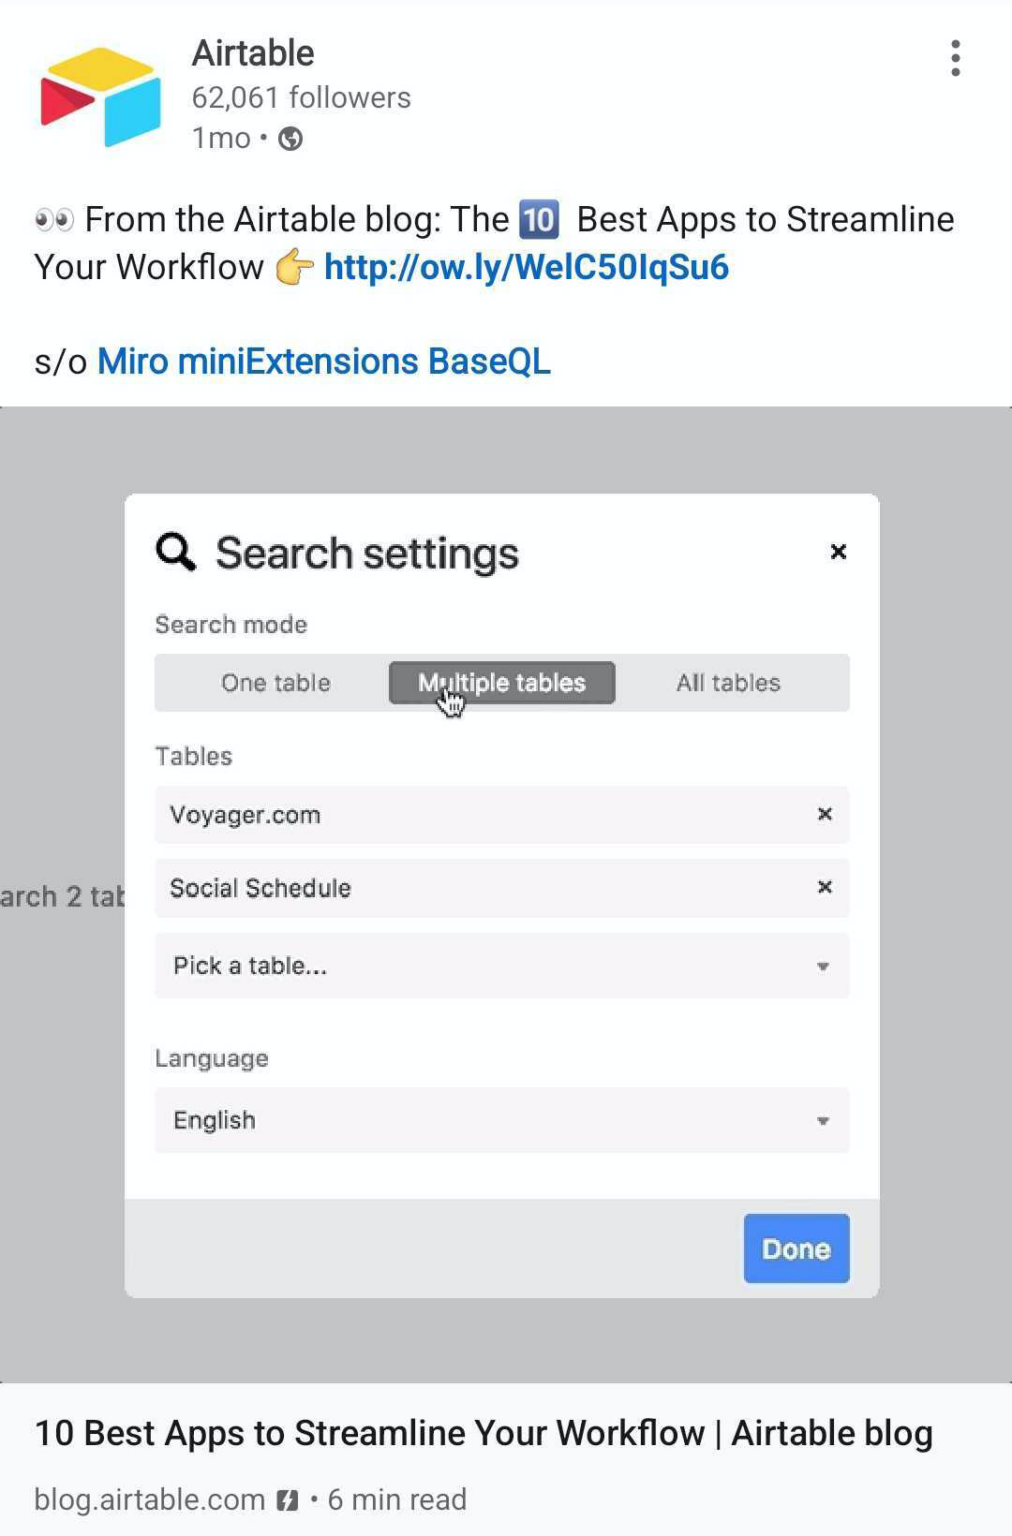Click the magnifier icon in Search settings
The height and width of the screenshot is (1536, 1012).
[x=176, y=552]
